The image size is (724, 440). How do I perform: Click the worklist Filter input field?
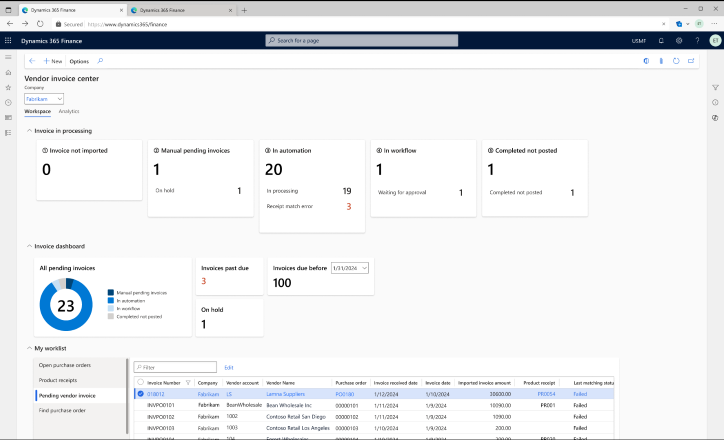coord(175,367)
